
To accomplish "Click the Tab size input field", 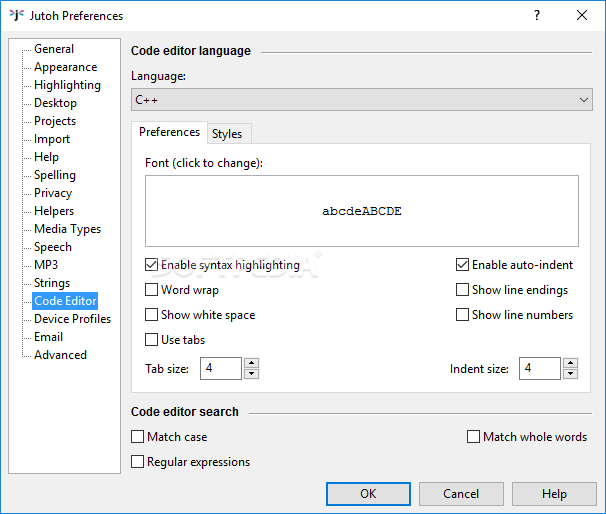I will [x=220, y=369].
